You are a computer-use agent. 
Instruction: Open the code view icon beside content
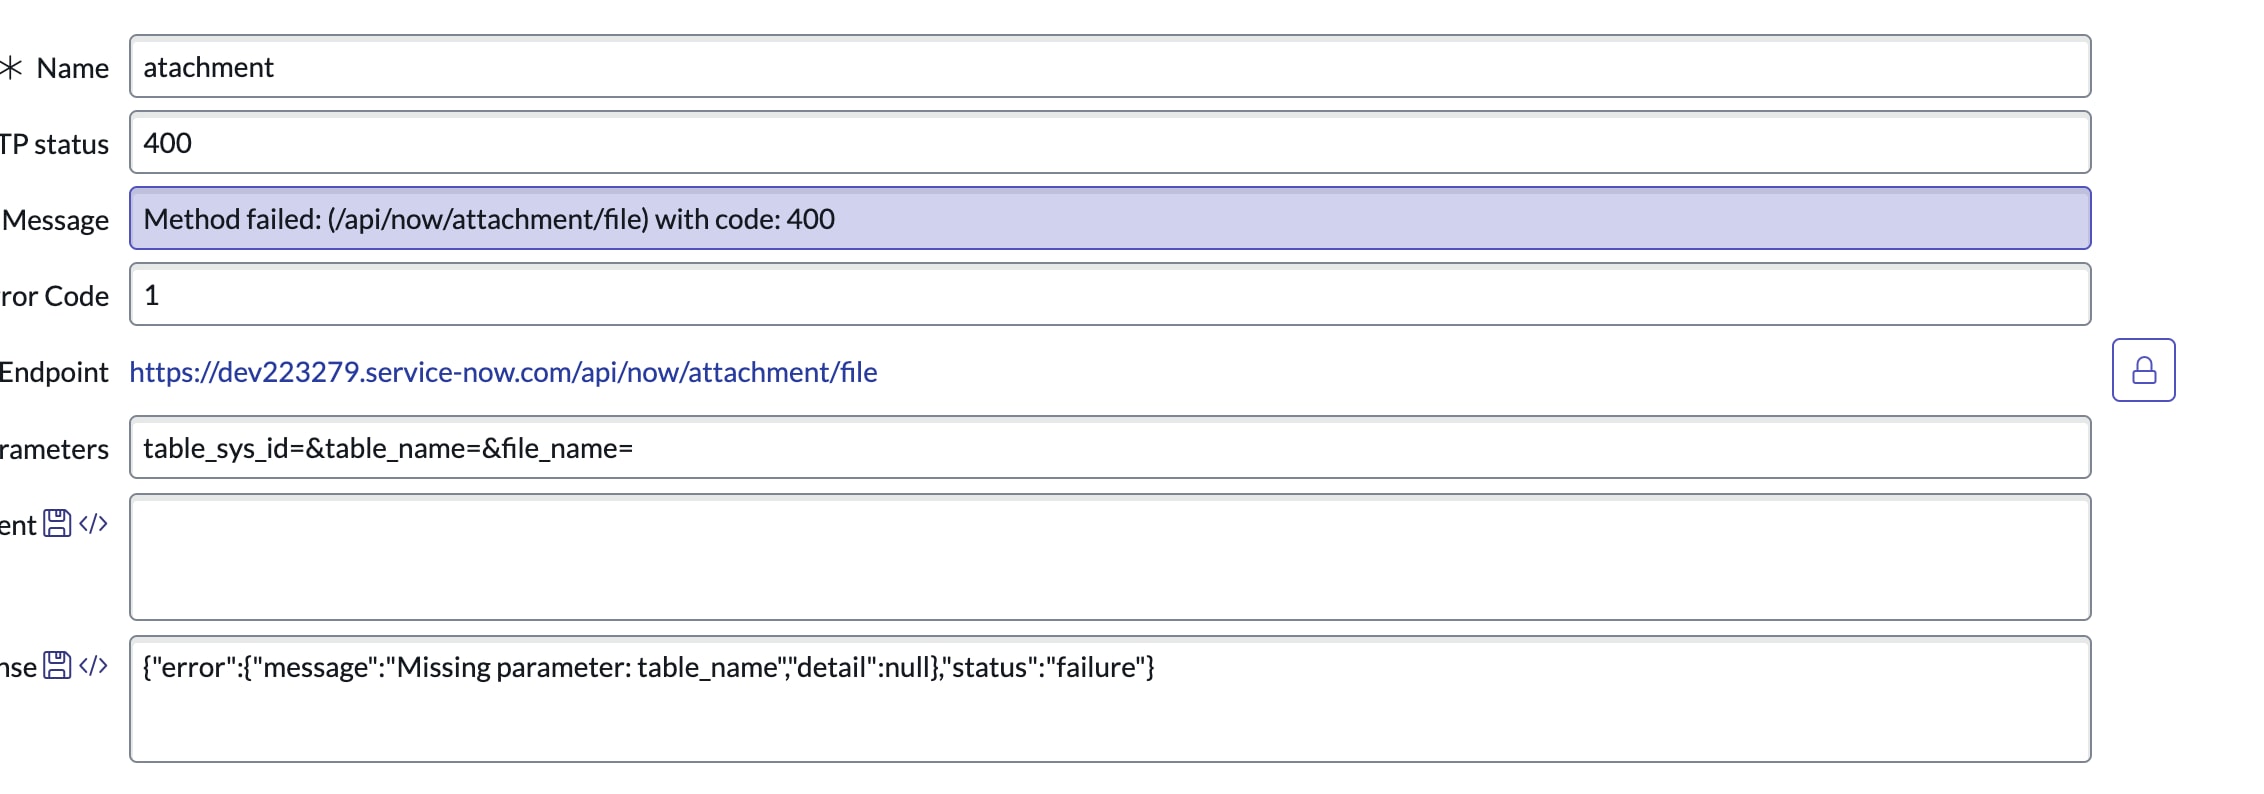94,522
